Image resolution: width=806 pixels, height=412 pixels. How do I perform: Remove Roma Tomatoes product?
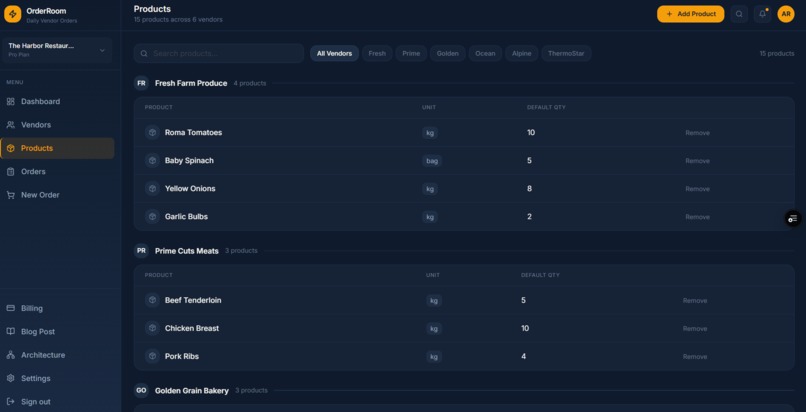click(x=697, y=133)
